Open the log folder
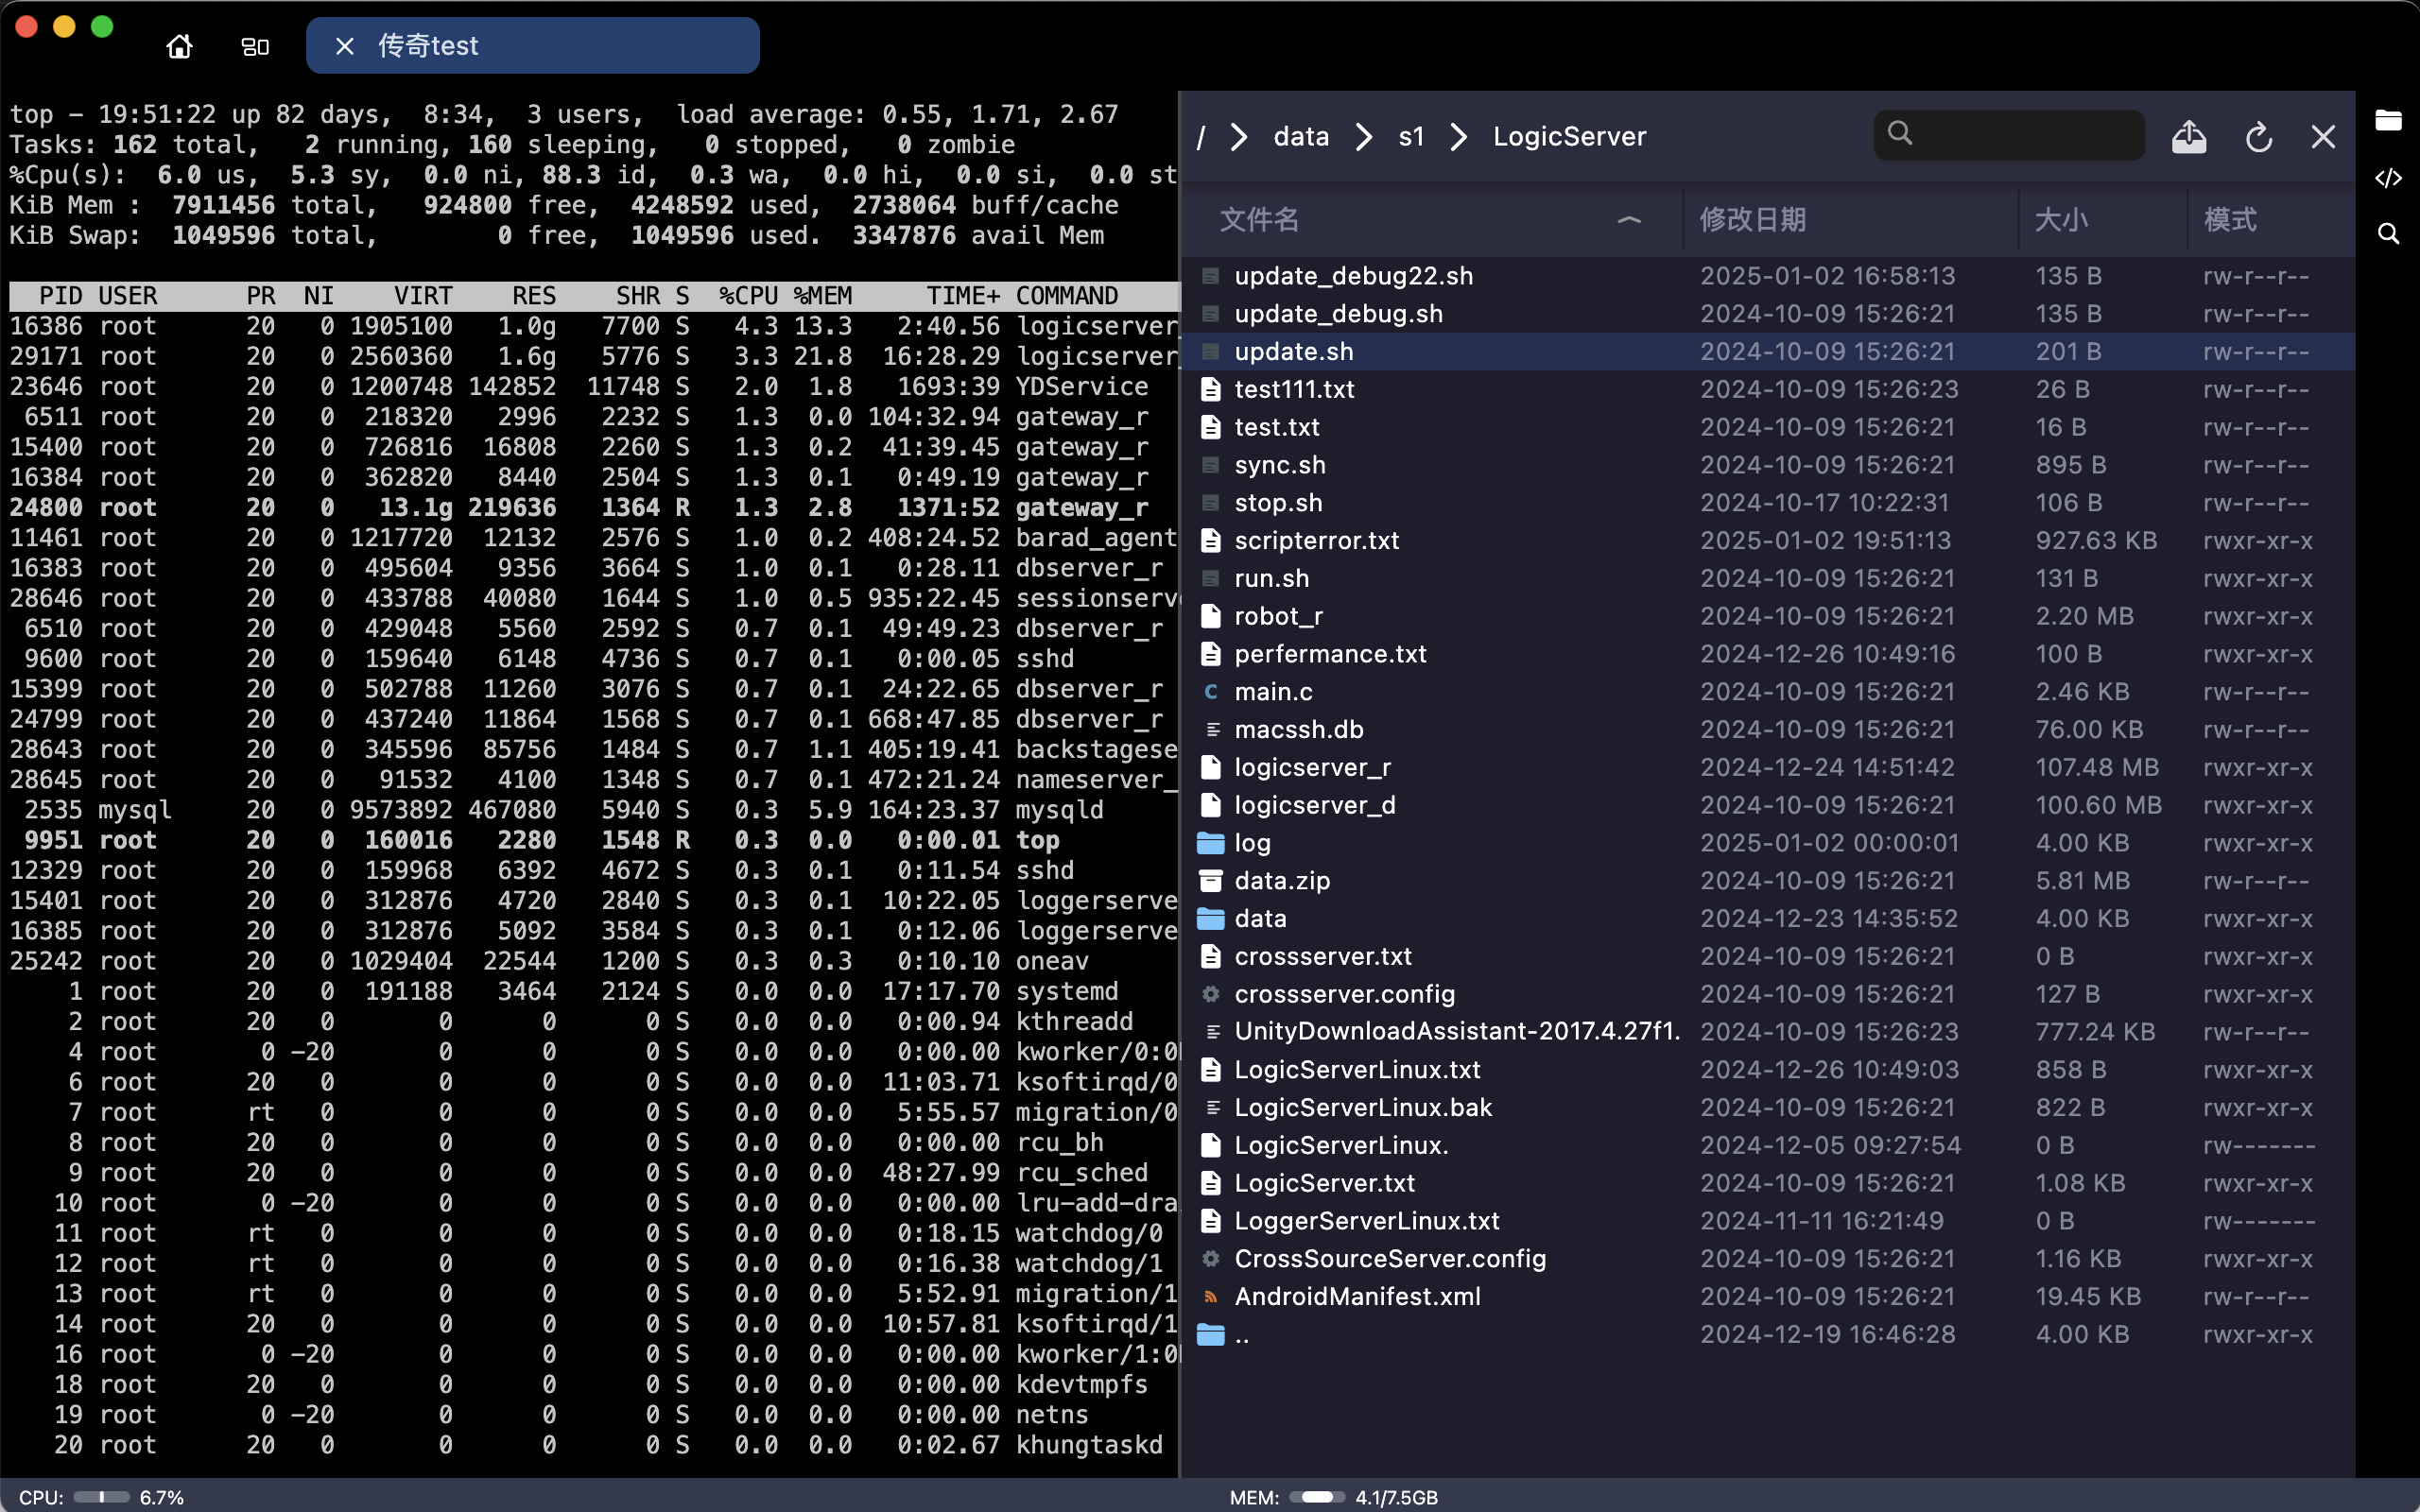2420x1512 pixels. 1252,843
